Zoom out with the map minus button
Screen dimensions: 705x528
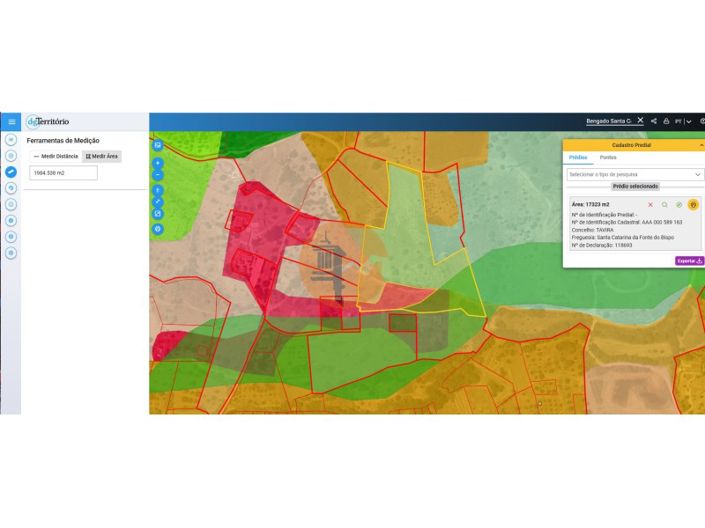157,174
